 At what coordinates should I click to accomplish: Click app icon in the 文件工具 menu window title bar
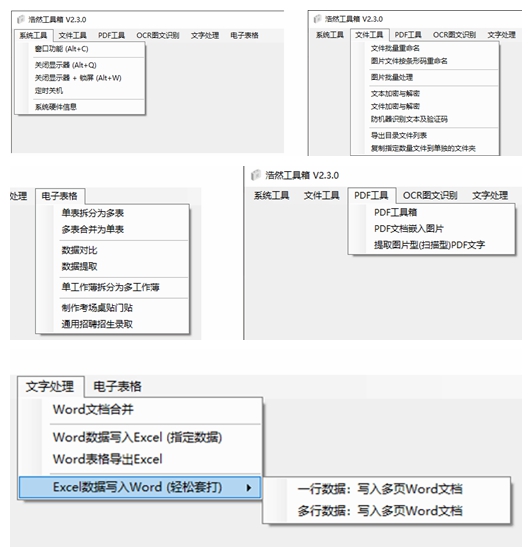[317, 19]
